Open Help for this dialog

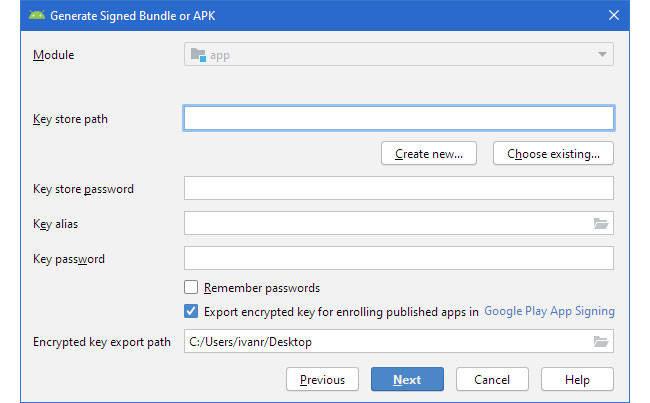577,379
